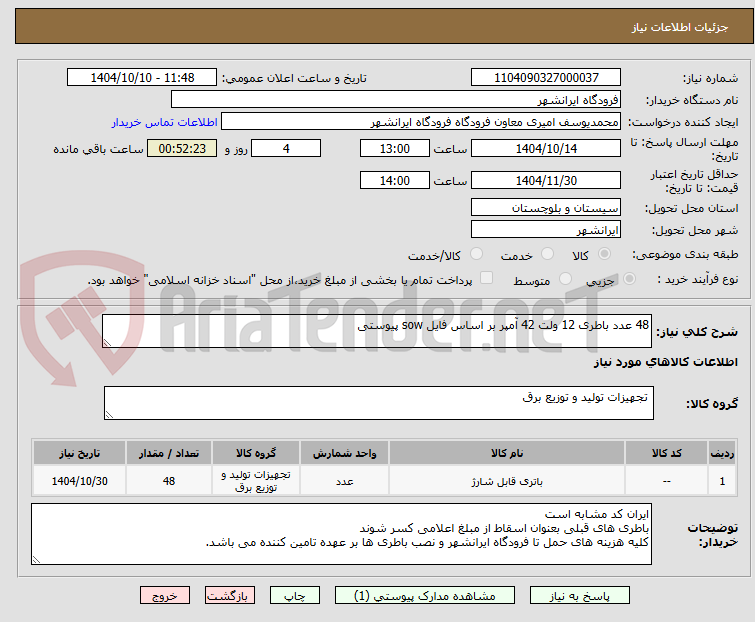Click the row number cell 1
Screen dimensions: 755x622
[x=722, y=480]
